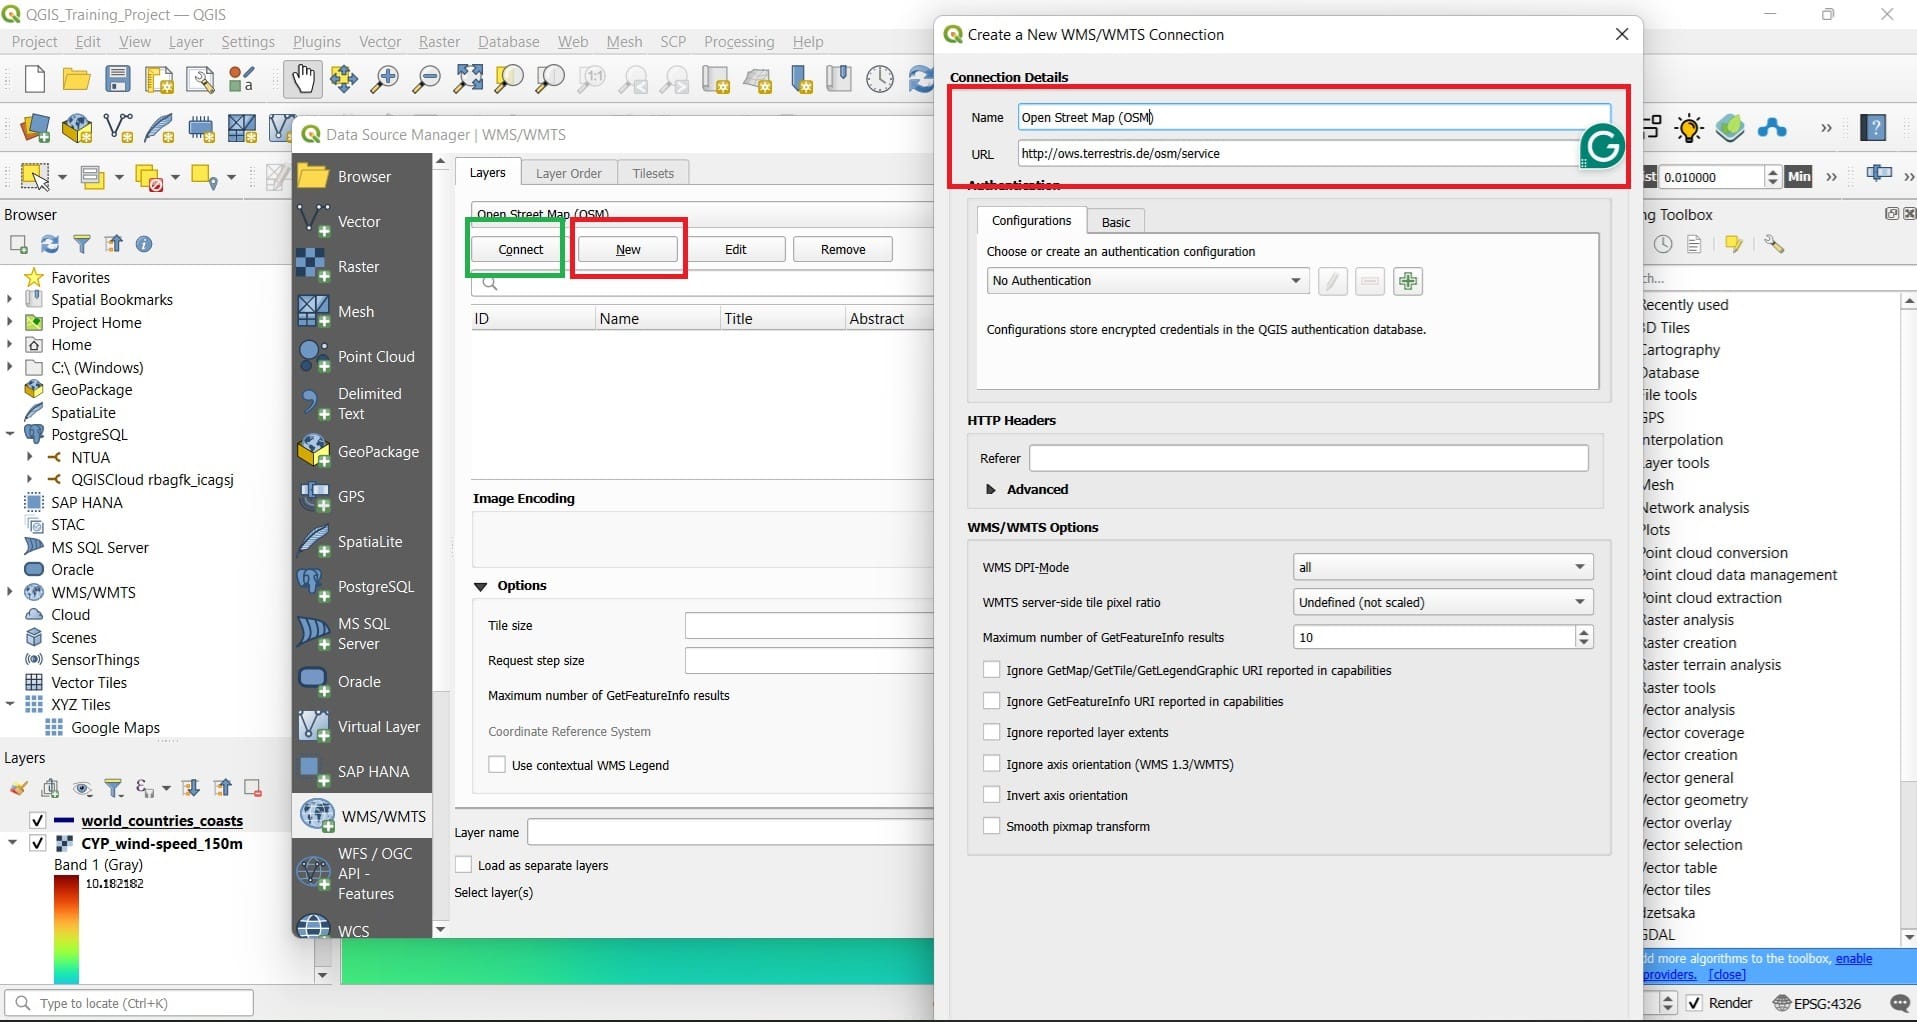Collapse the PostgreSQL node in Browser
Image resolution: width=1917 pixels, height=1022 pixels.
pyautogui.click(x=10, y=434)
